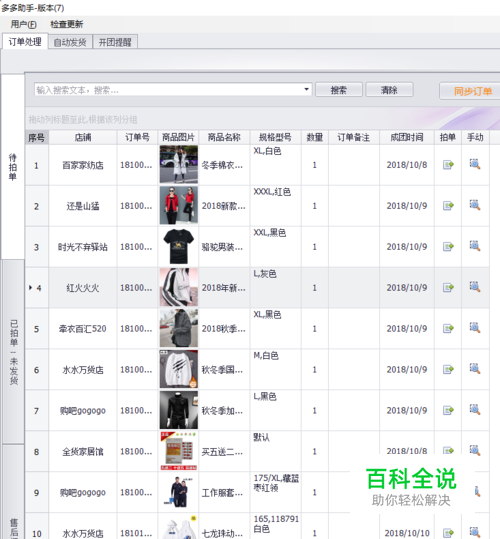Click the 手动 magnifier icon for row 7
The width and height of the screenshot is (500, 539).
click(x=475, y=409)
